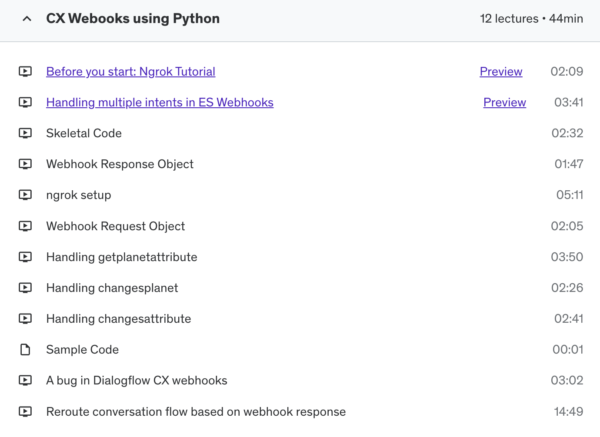Click the 12 lectures • 44min summary
This screenshot has height=437, width=600.
pyautogui.click(x=532, y=18)
